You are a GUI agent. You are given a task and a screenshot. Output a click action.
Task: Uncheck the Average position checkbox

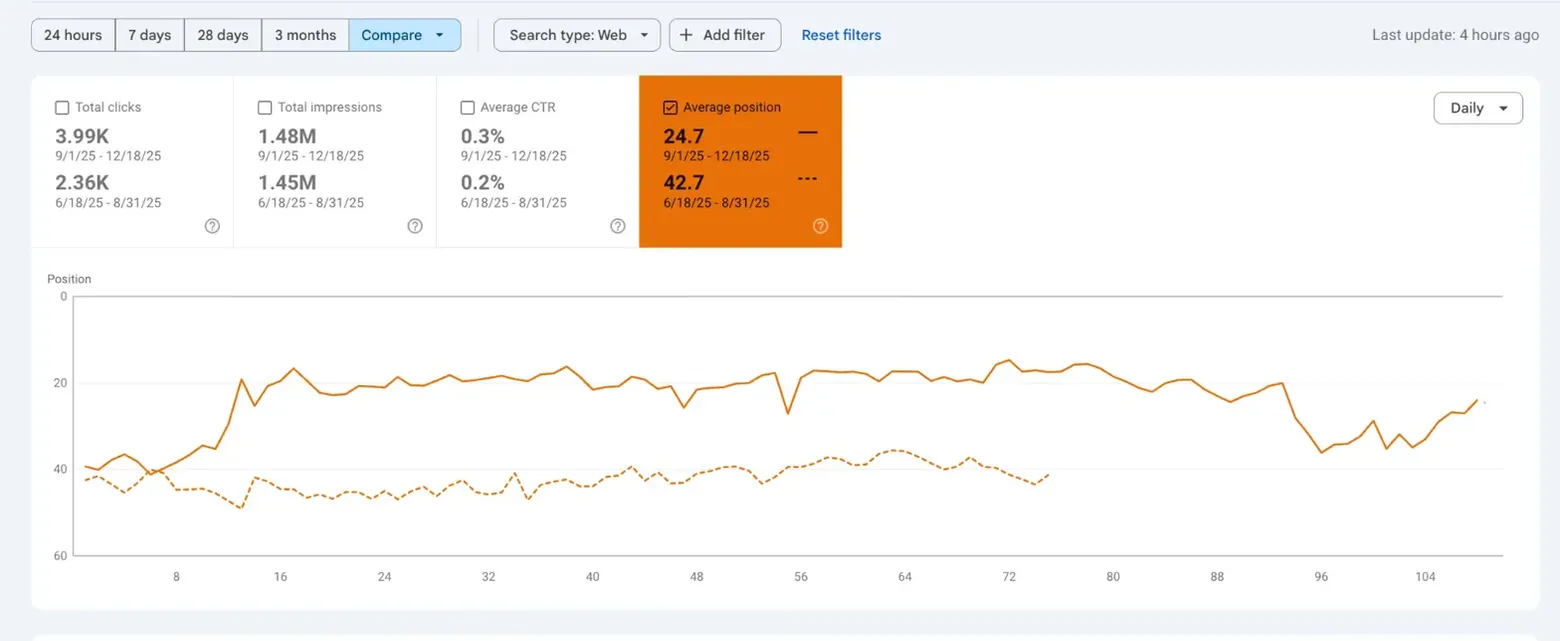(670, 107)
